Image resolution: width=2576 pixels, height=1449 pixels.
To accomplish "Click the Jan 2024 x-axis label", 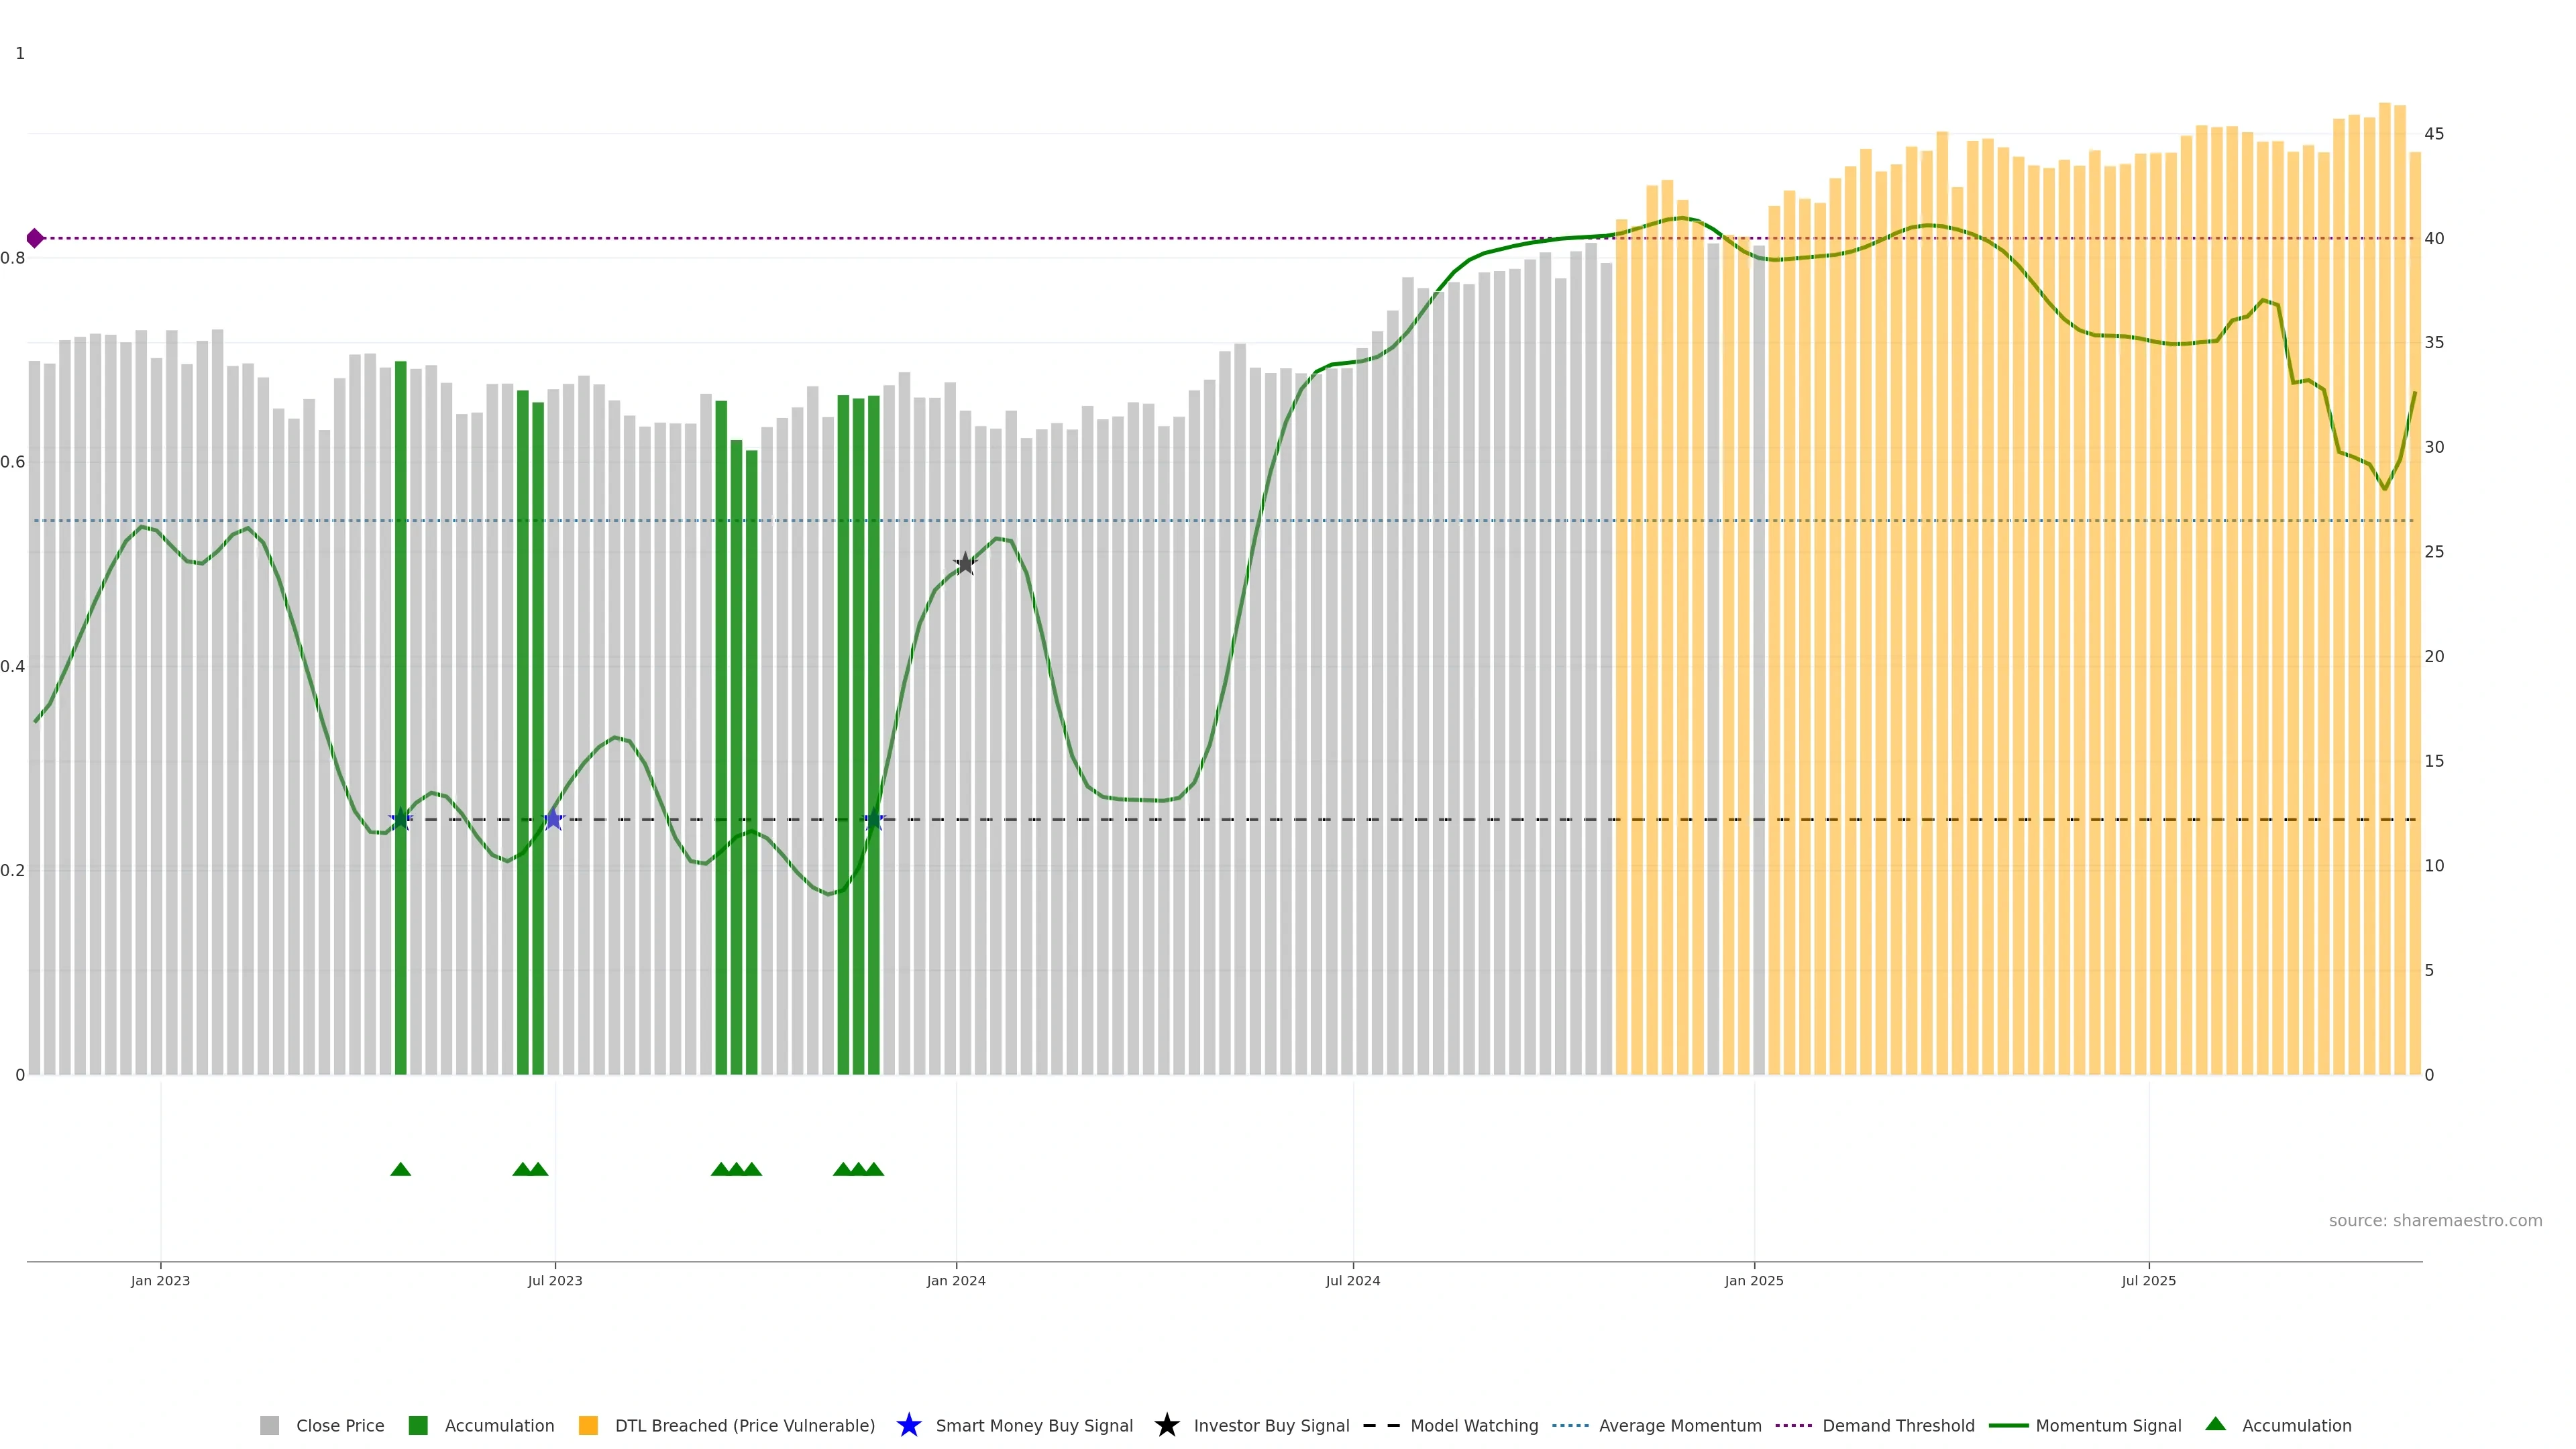I will (955, 1280).
